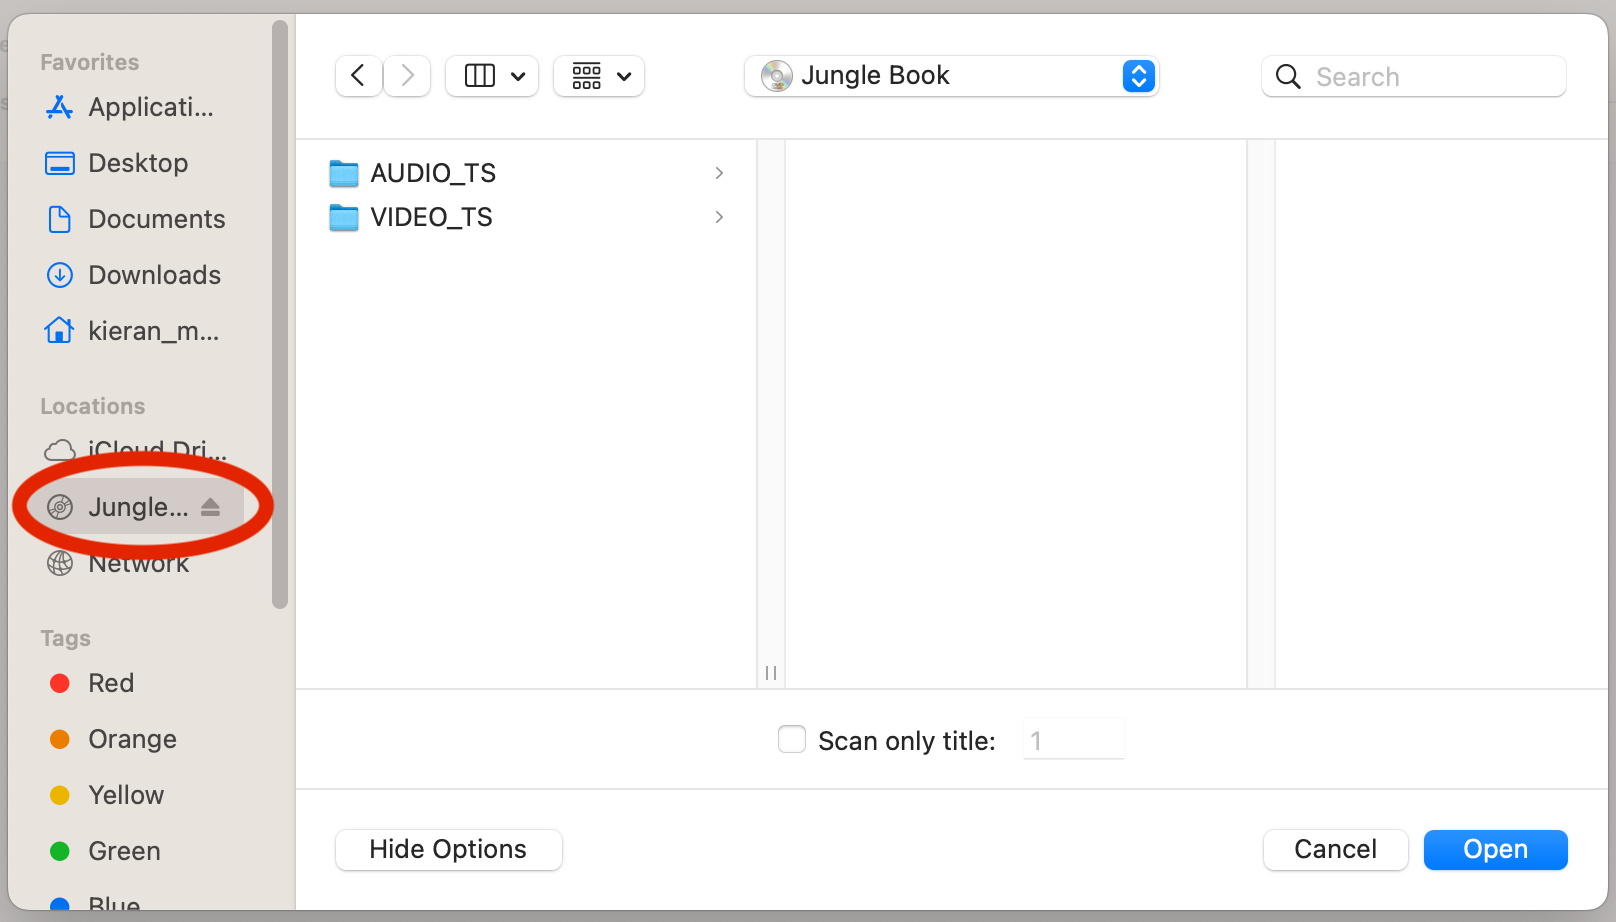Viewport: 1616px width, 922px height.
Task: Go back with the left chevron button
Action: click(x=358, y=76)
